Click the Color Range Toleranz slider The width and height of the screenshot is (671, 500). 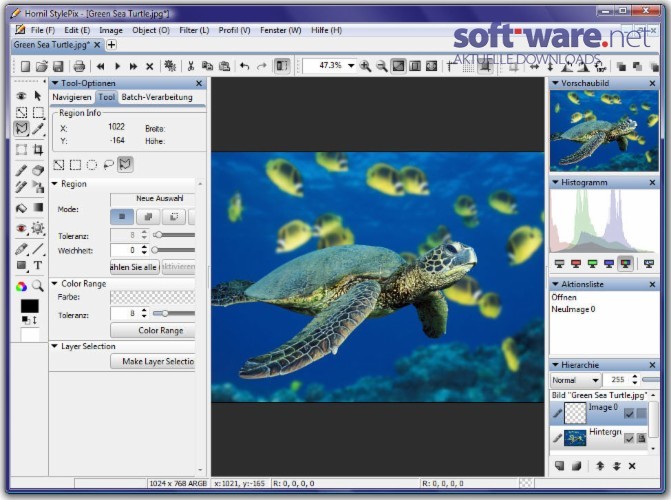[x=173, y=314]
